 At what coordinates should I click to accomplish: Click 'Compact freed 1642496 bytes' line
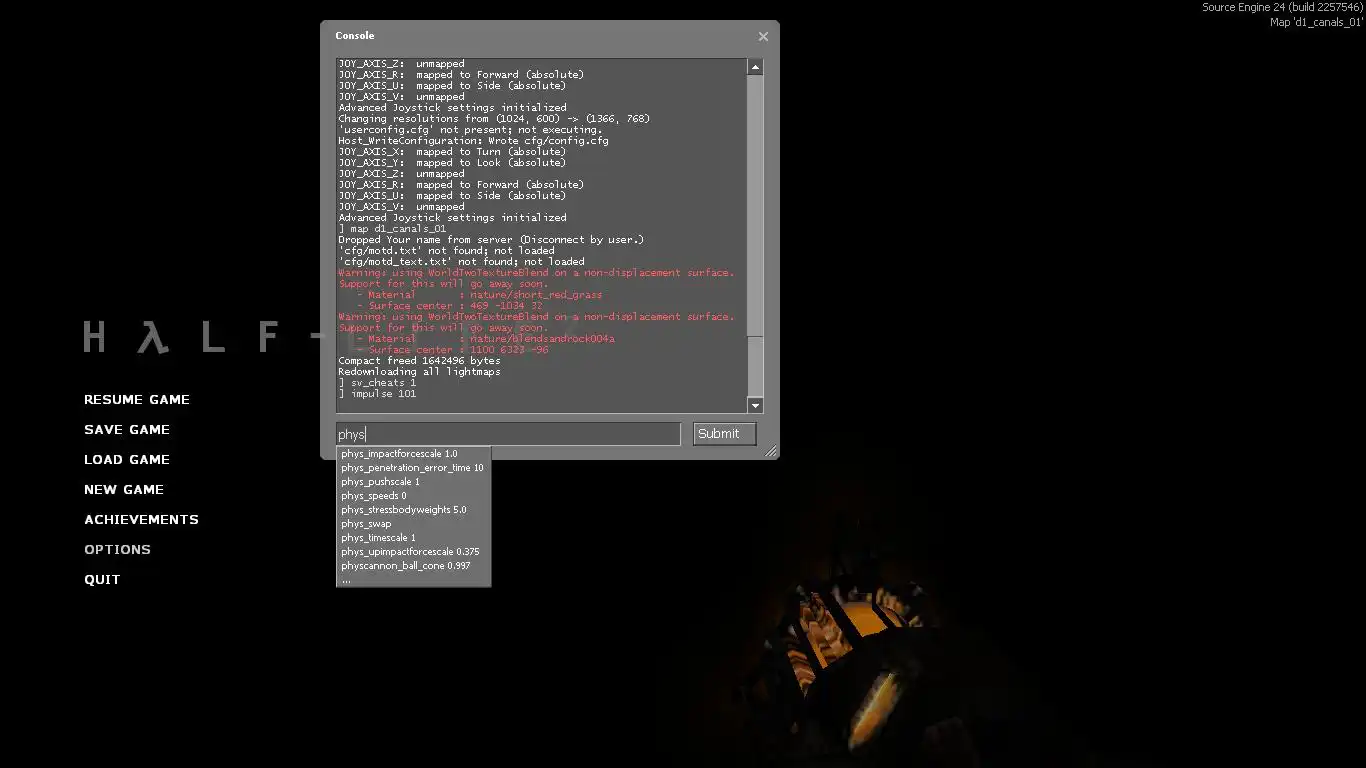pos(419,361)
